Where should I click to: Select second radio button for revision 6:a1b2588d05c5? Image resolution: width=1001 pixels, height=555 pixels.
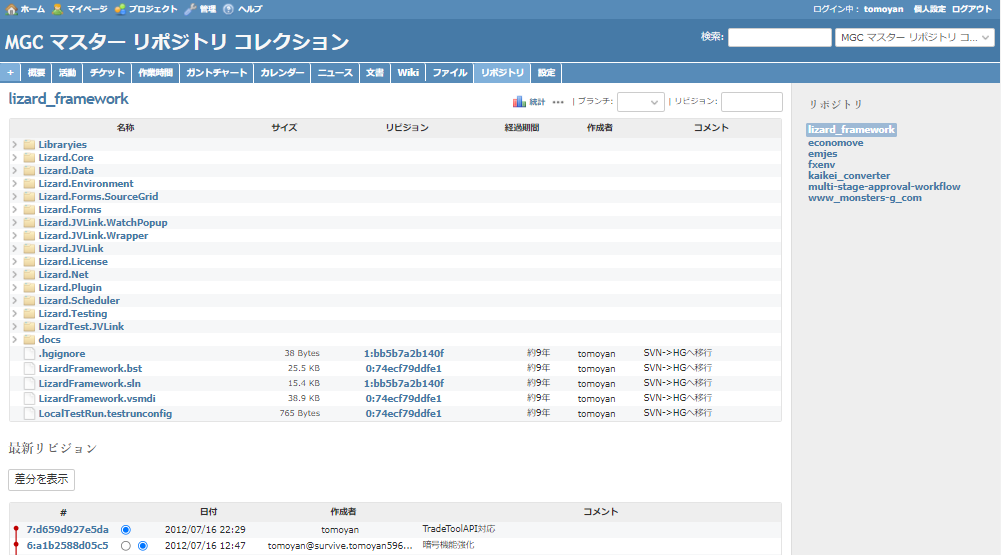pos(143,546)
